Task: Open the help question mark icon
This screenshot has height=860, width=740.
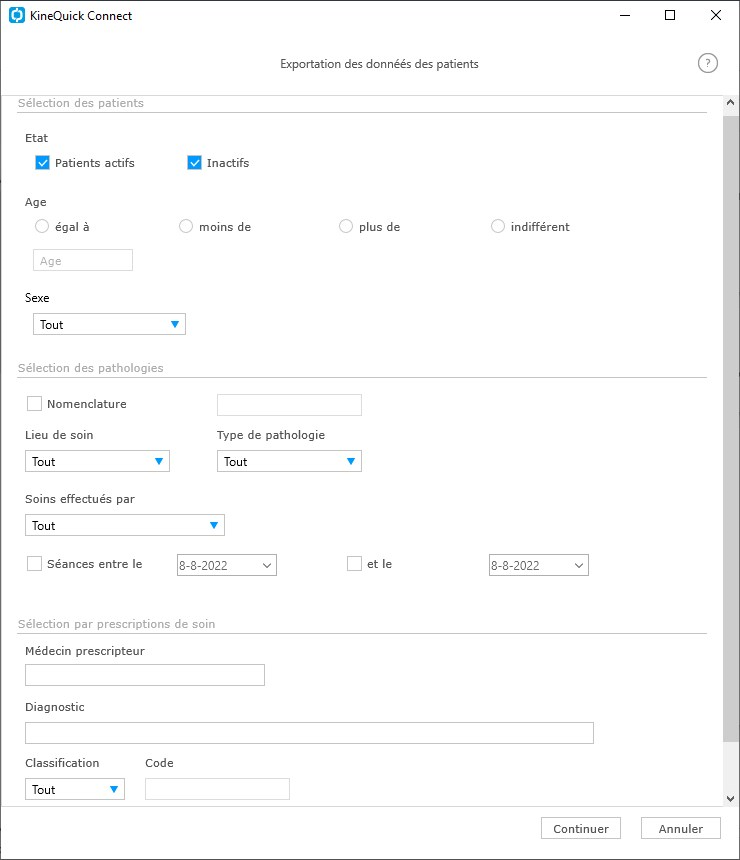Action: tap(708, 64)
